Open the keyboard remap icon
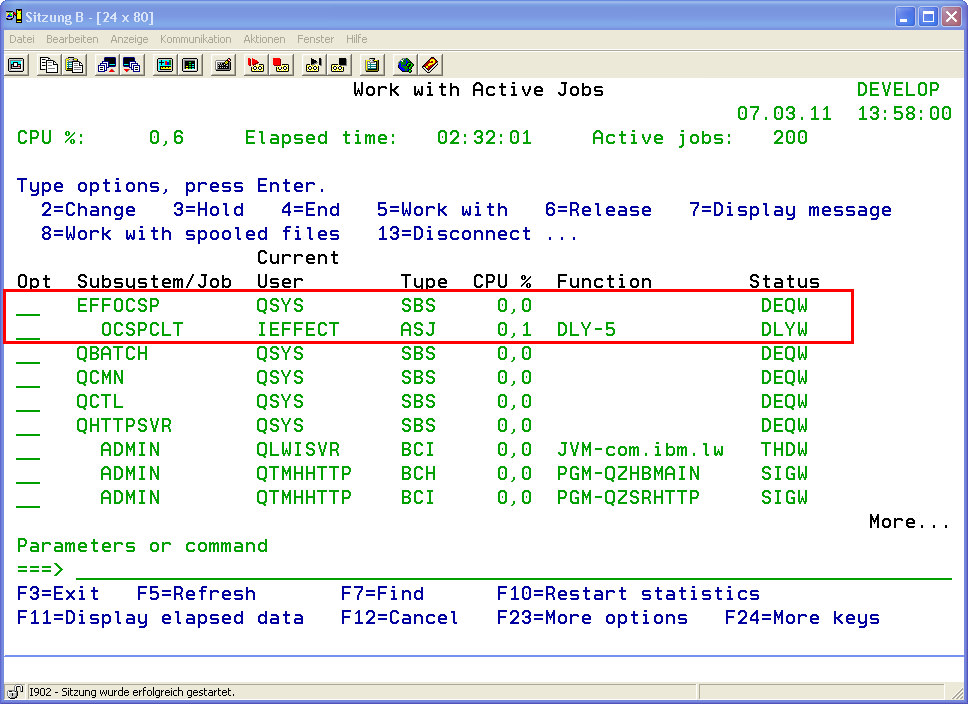This screenshot has width=968, height=704. [x=224, y=65]
